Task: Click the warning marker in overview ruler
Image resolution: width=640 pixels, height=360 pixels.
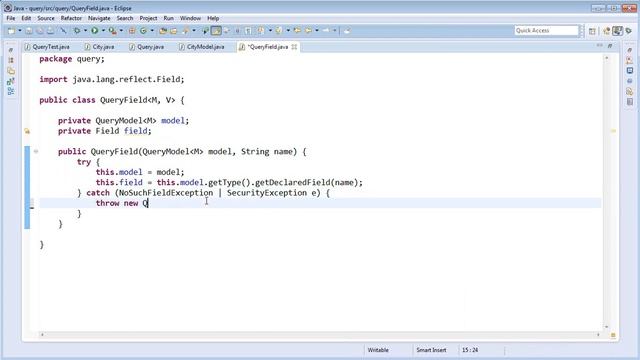Action: [613, 131]
